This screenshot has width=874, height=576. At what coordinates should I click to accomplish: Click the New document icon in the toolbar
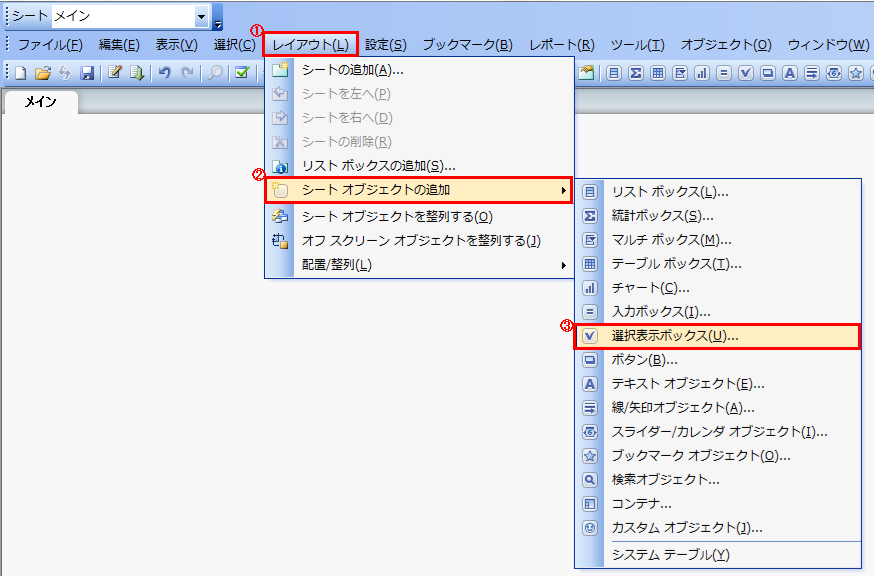click(21, 73)
